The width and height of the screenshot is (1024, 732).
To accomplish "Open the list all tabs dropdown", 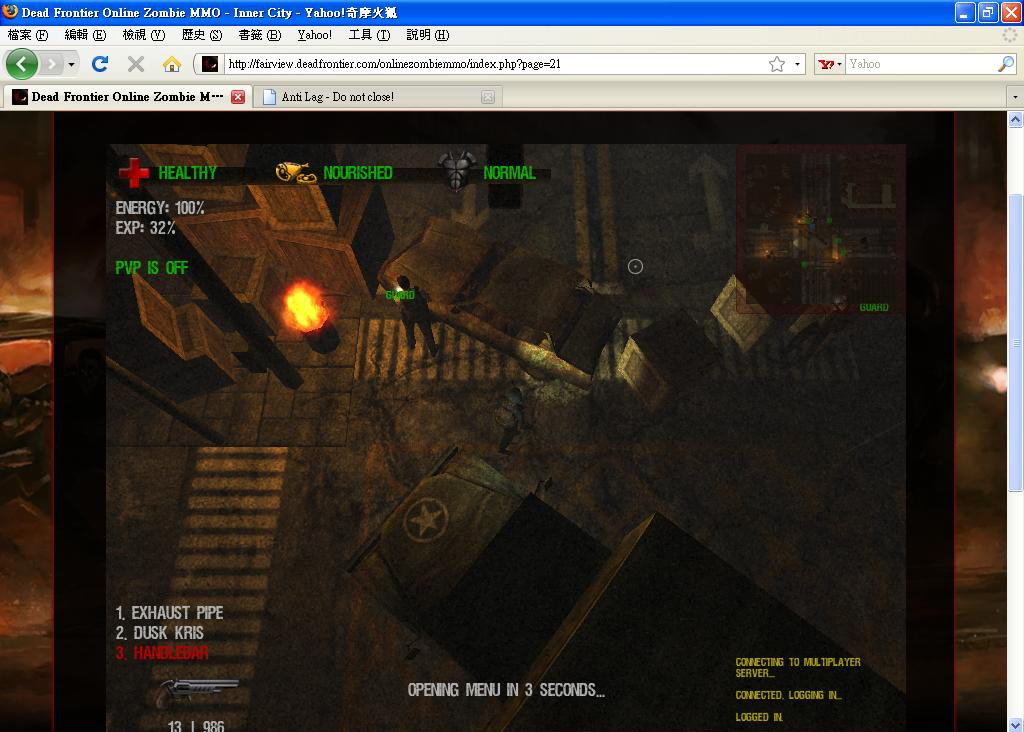I will click(x=1015, y=97).
